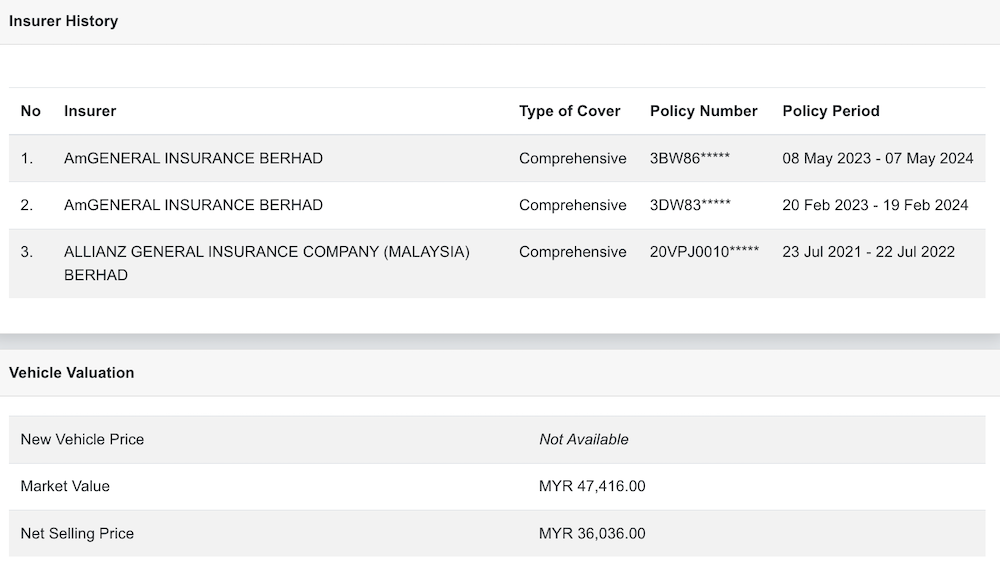Click the Market Value amount MYR 47,416.00
This screenshot has width=1000, height=584.
[592, 486]
